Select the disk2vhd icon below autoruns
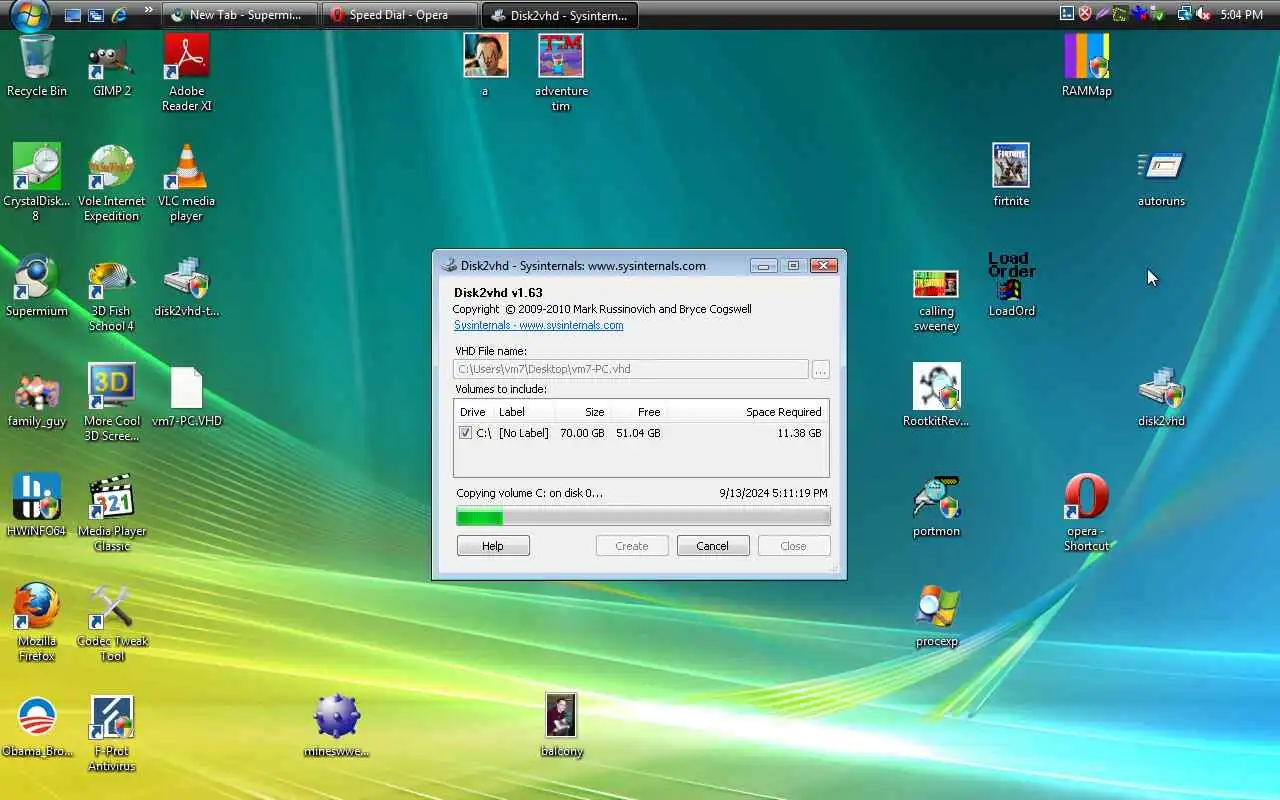The image size is (1280, 800). tap(1161, 396)
